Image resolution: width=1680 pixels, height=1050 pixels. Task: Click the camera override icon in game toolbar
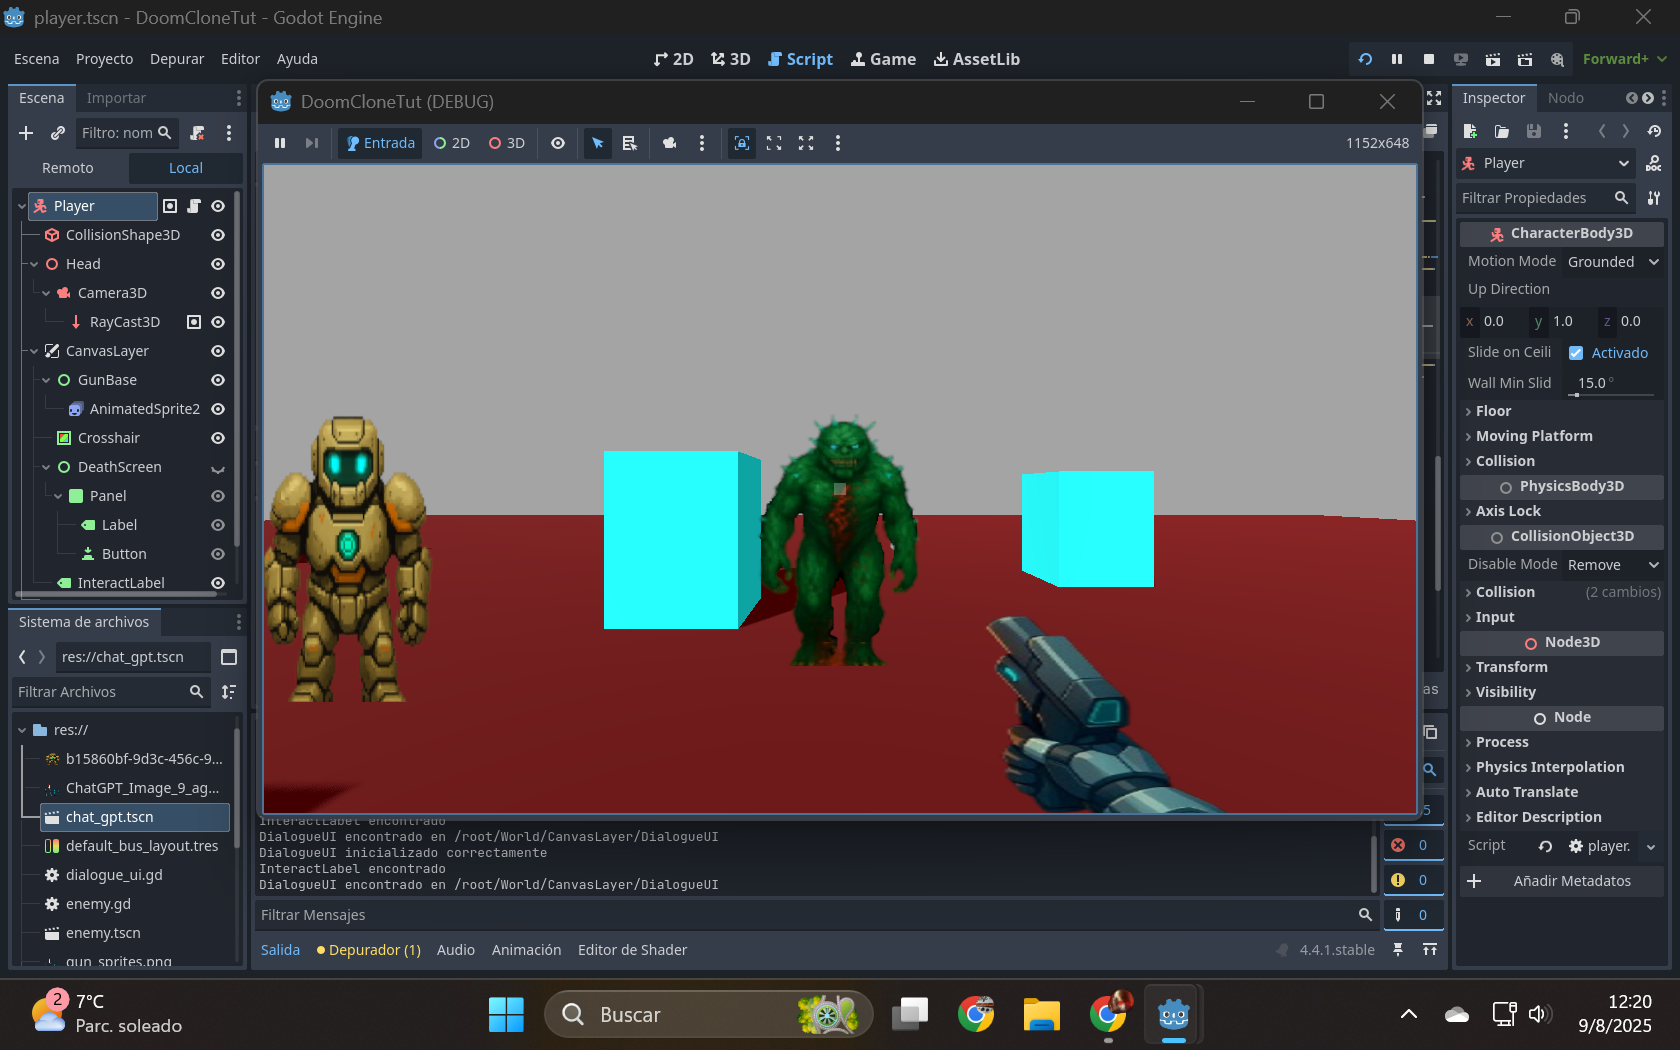pyautogui.click(x=670, y=143)
